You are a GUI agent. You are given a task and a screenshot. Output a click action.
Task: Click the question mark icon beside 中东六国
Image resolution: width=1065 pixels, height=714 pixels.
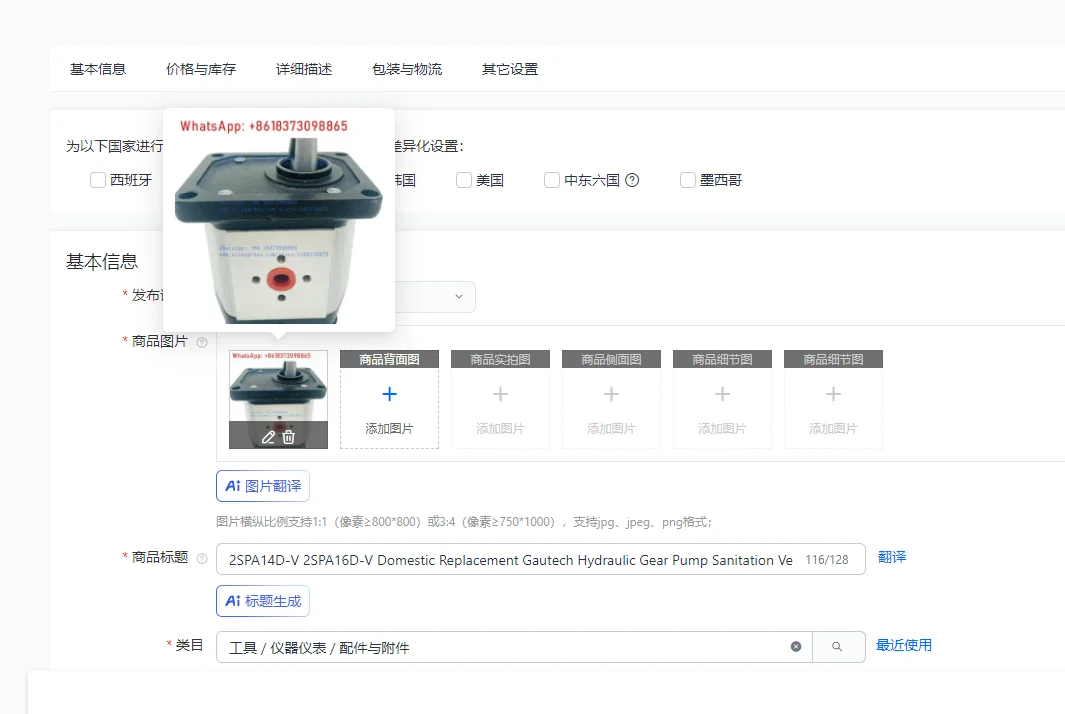tap(632, 180)
